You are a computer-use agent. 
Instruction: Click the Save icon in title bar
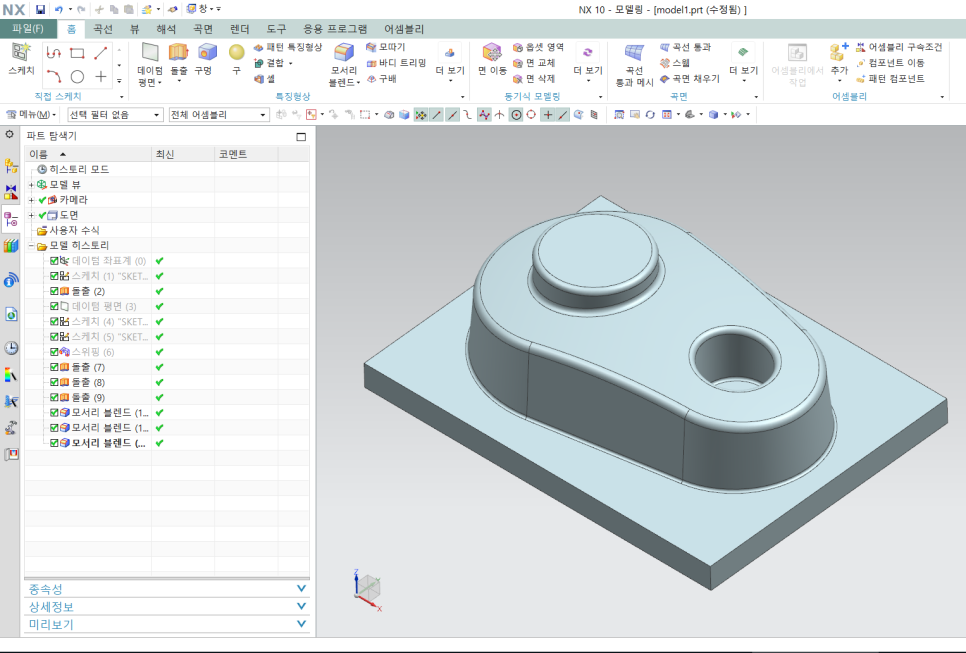(40, 9)
